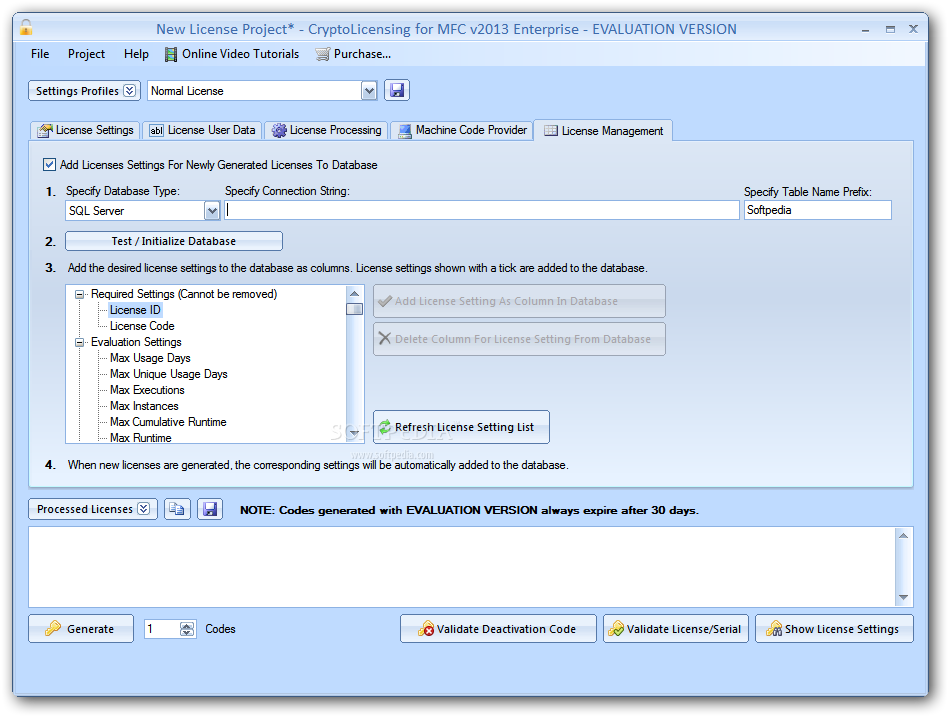949x717 pixels.
Task: Click the save processed licenses floppy icon
Action: pos(210,509)
